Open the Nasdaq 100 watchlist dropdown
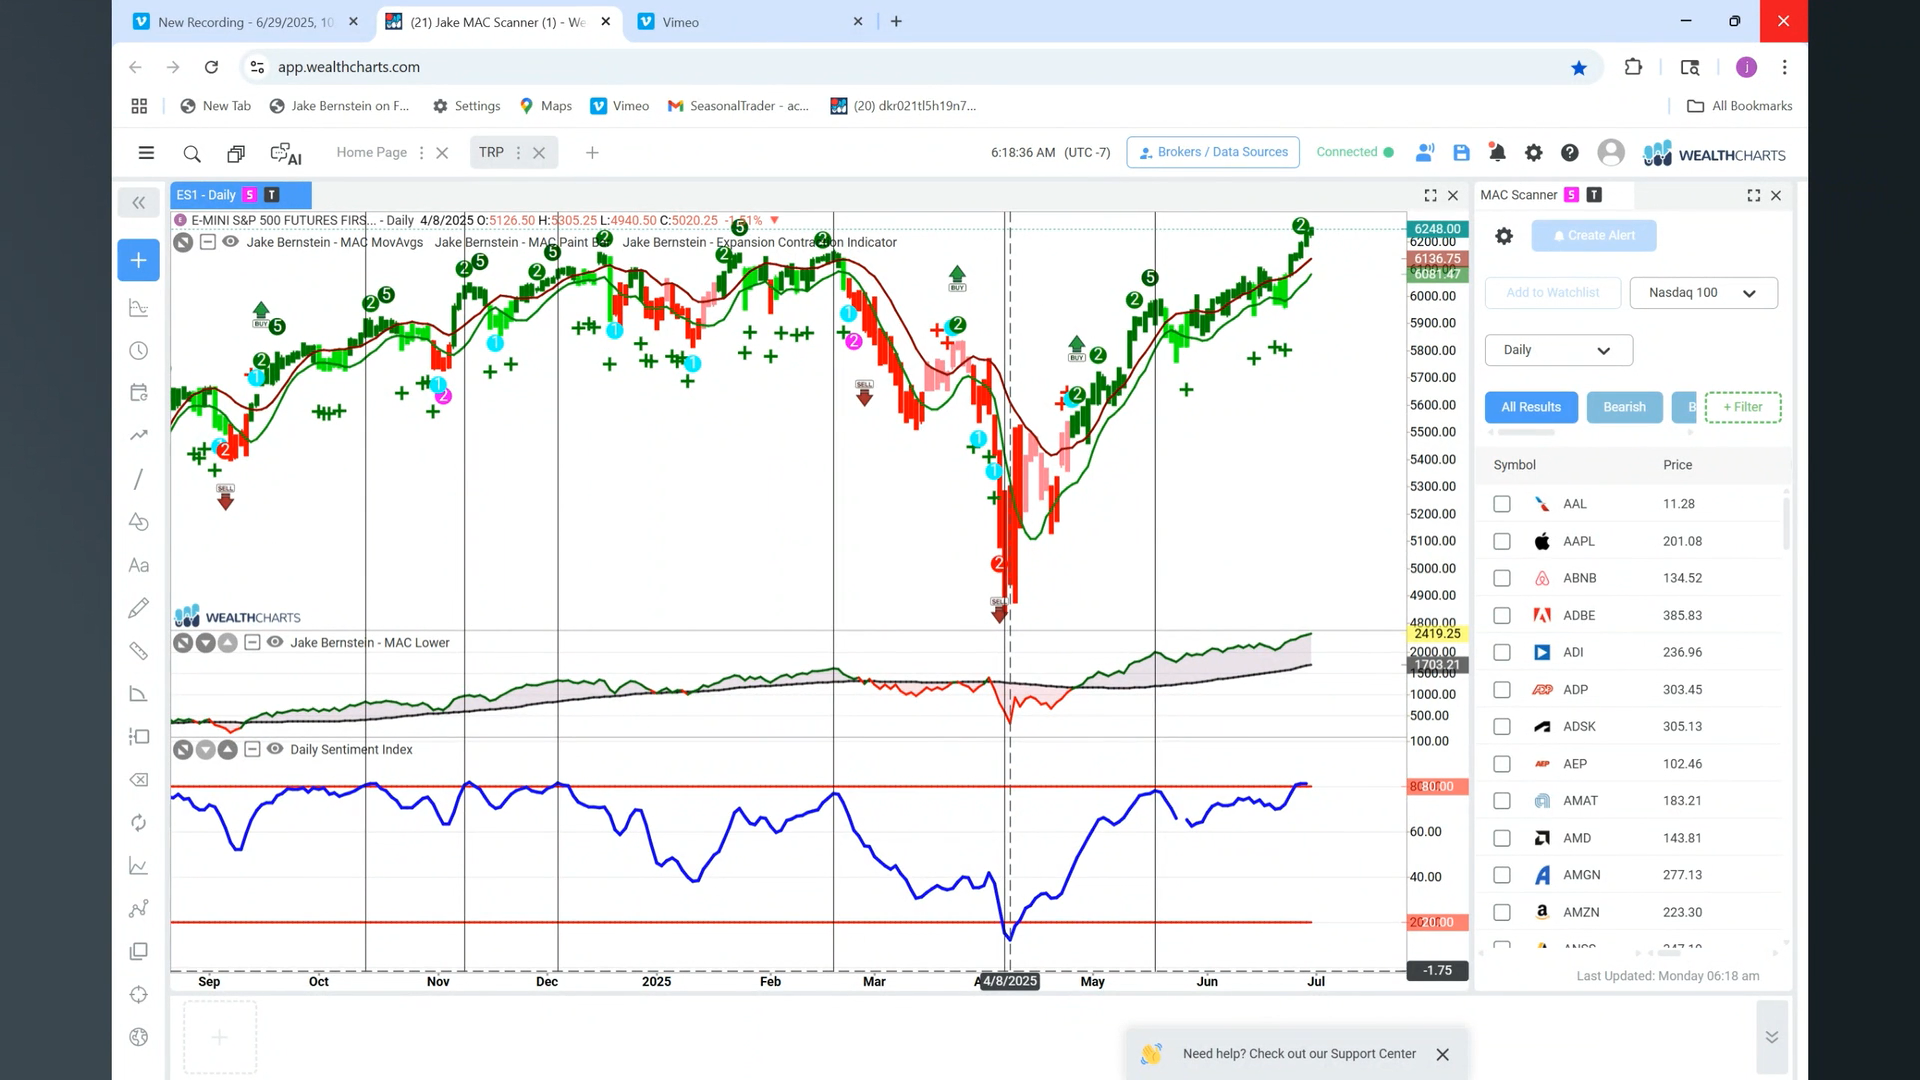1920x1080 pixels. click(1703, 293)
